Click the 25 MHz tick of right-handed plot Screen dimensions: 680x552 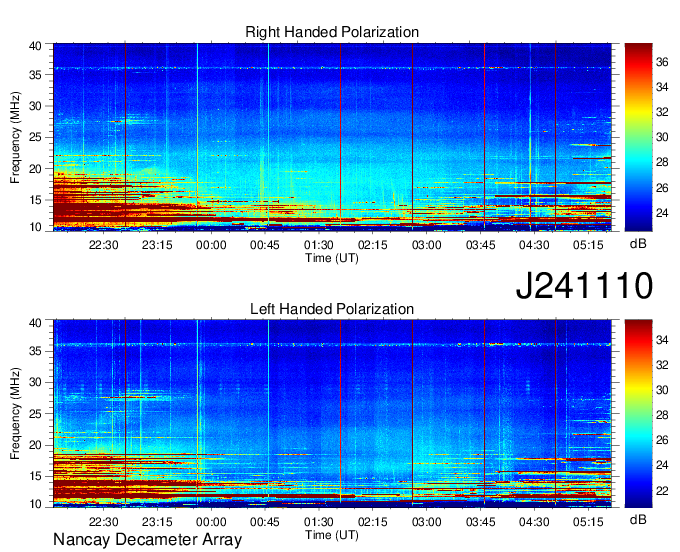(x=35, y=137)
